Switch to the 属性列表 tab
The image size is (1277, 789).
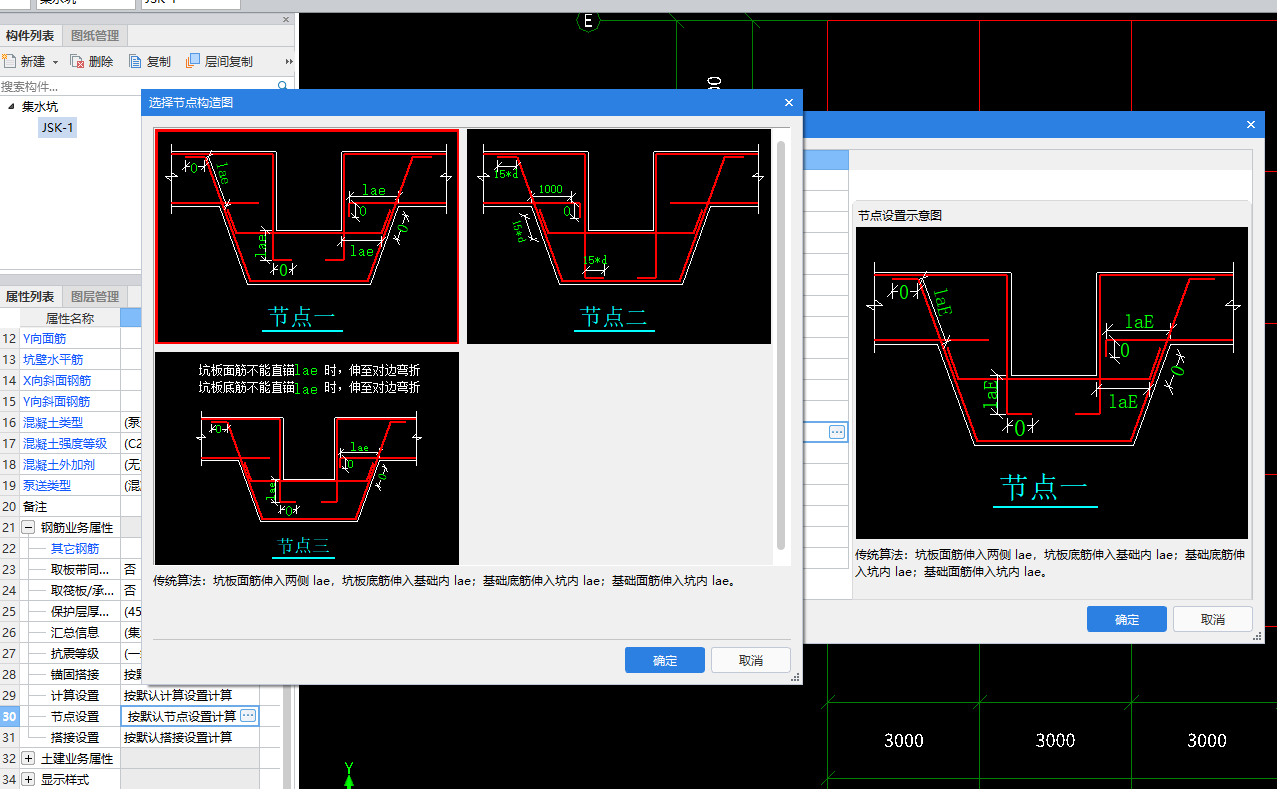[30, 296]
